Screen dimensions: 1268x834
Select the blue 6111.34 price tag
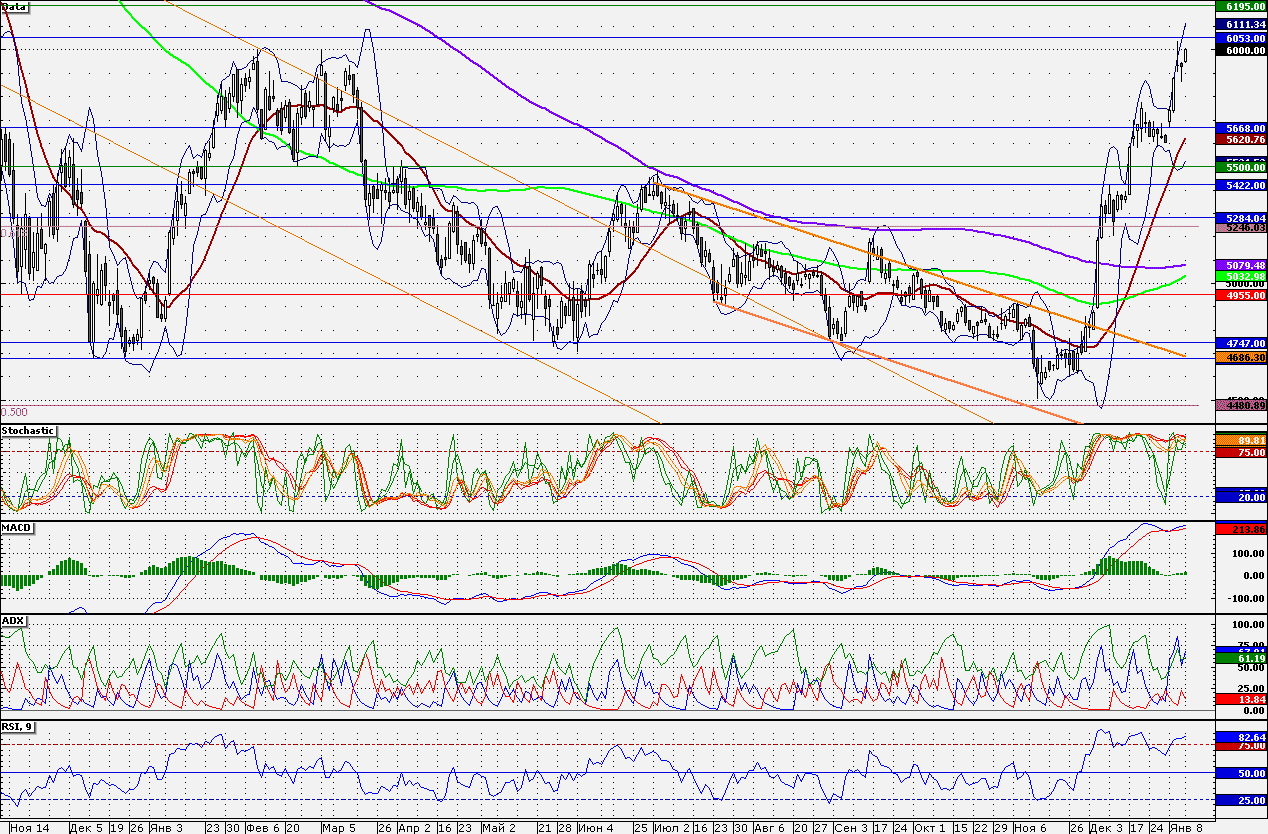(1240, 24)
